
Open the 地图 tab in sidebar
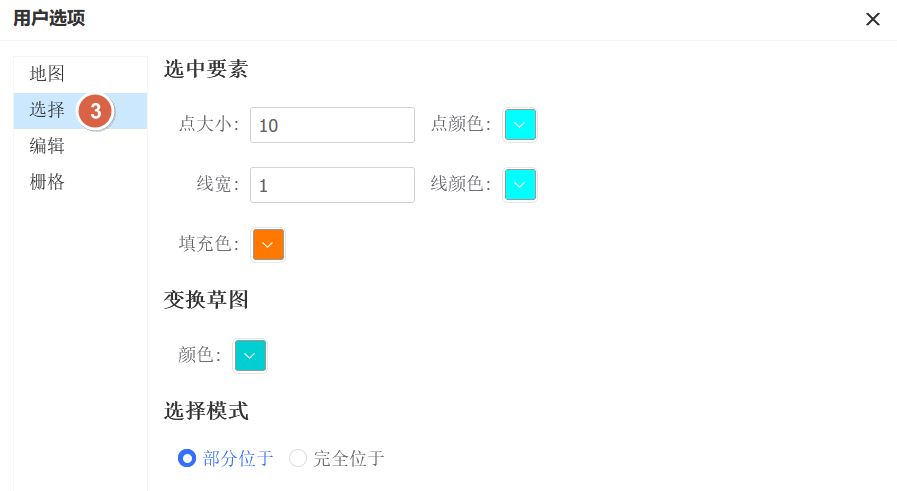(x=47, y=74)
